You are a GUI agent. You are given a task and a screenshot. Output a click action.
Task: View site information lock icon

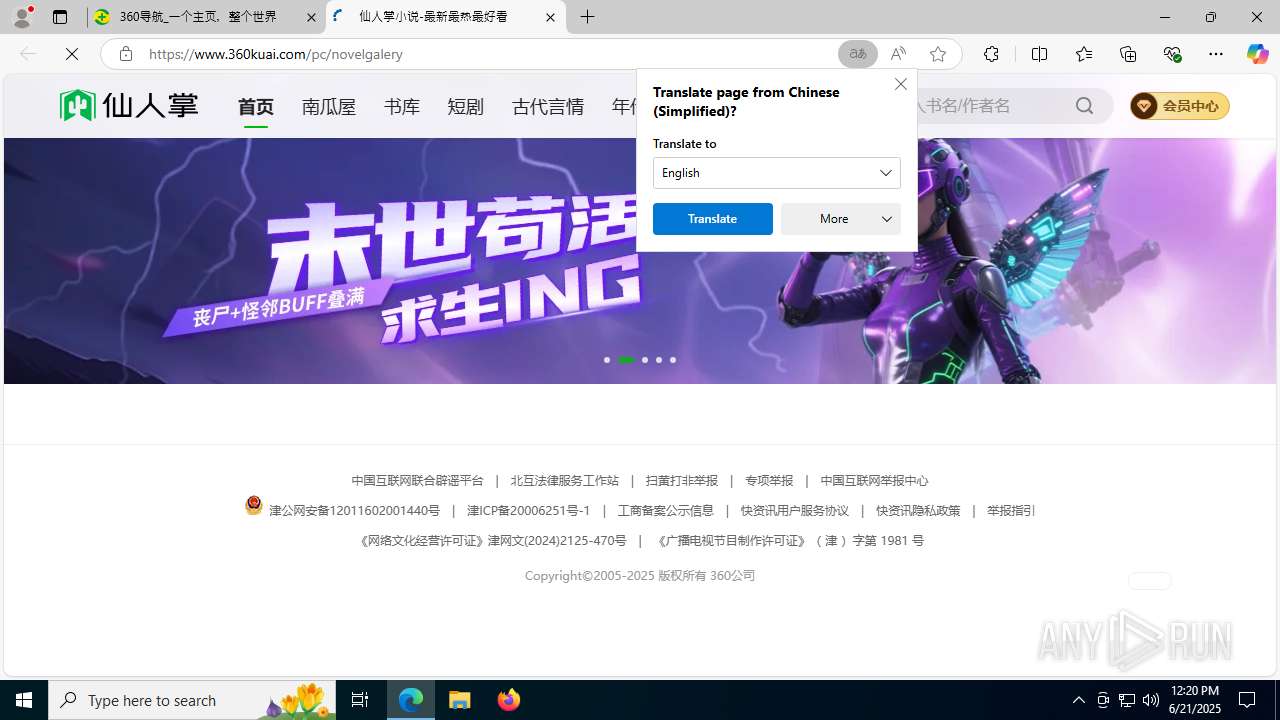[125, 54]
